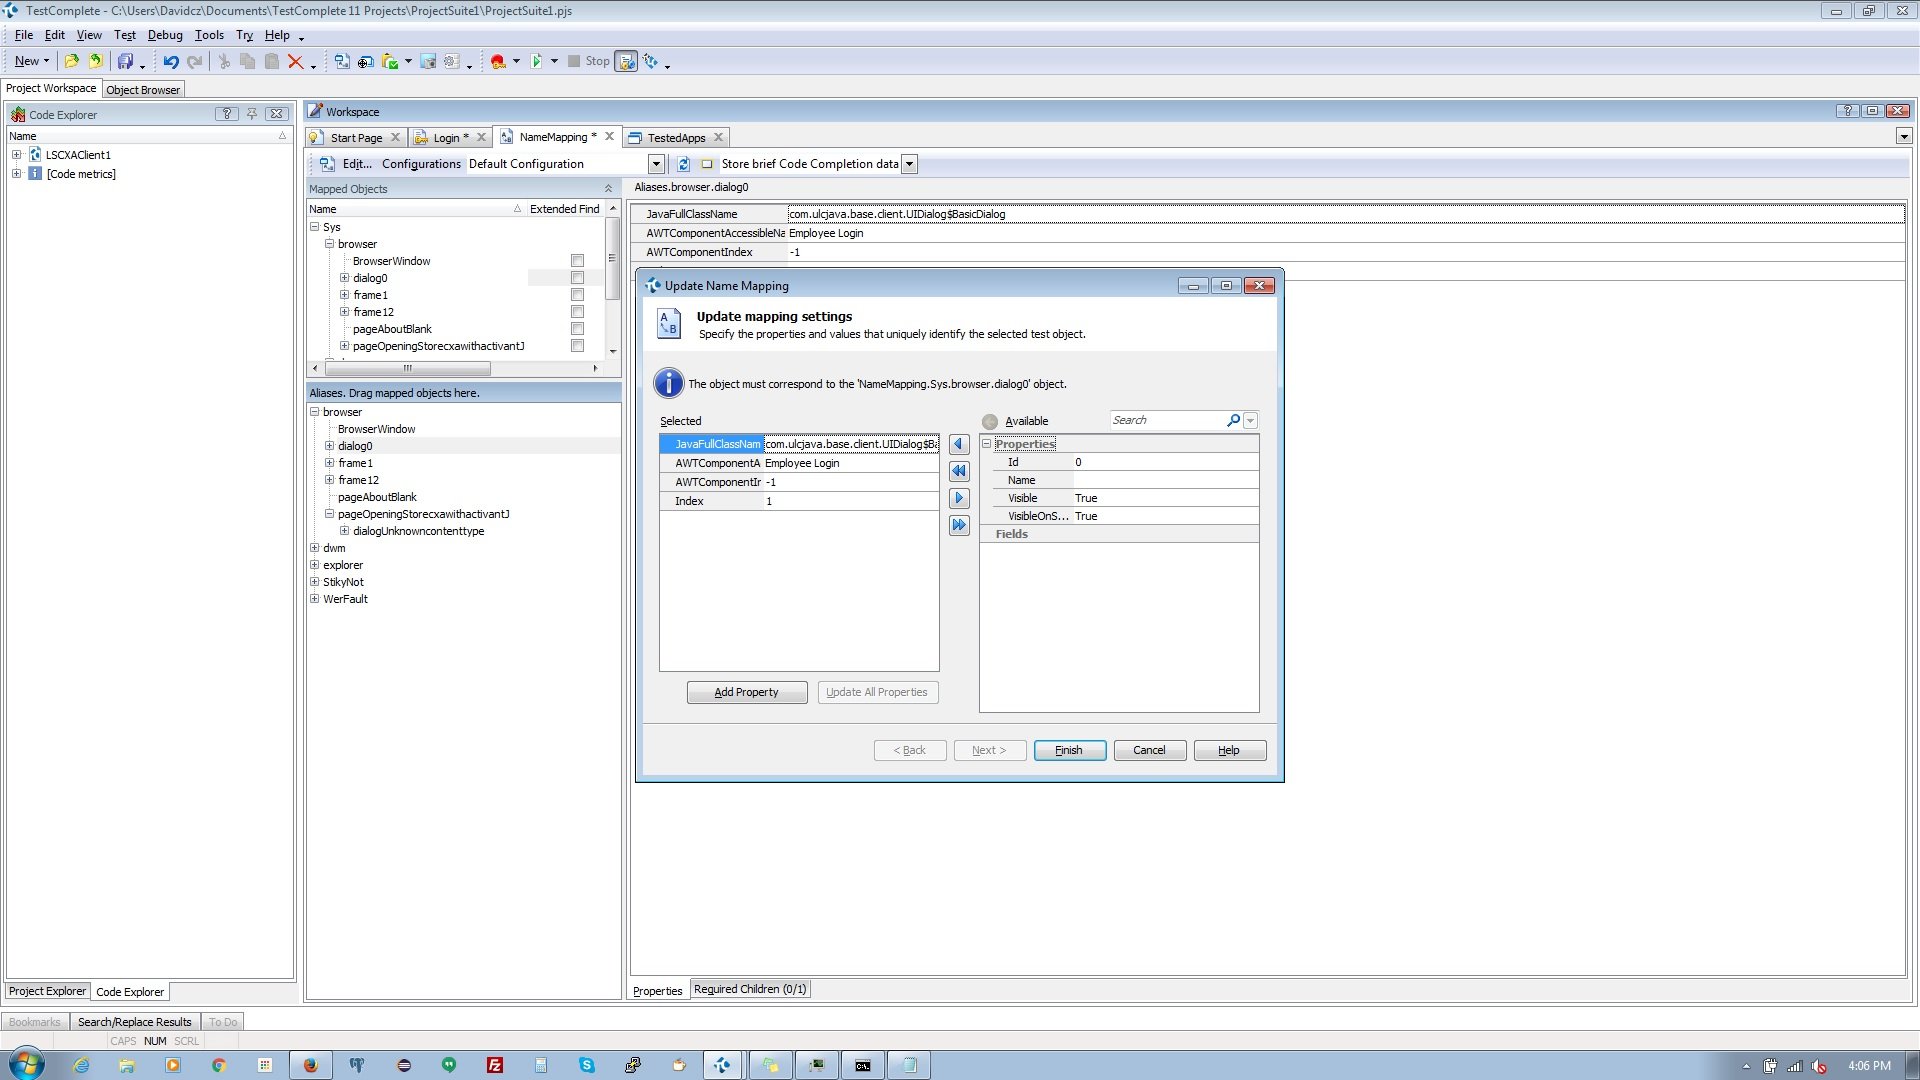
Task: Click the Delete red X icon
Action: (x=295, y=61)
